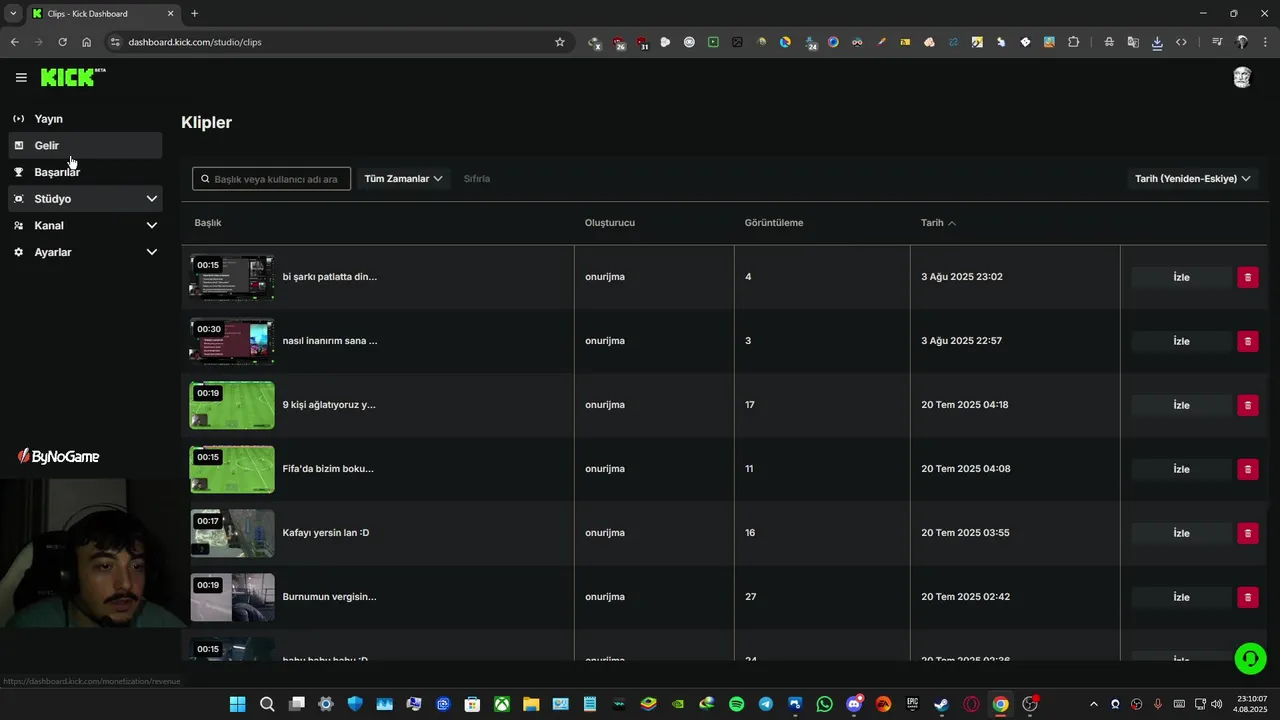Delete the 'Burnumun vergisin...' clip
Viewport: 1280px width, 720px height.
(1247, 597)
